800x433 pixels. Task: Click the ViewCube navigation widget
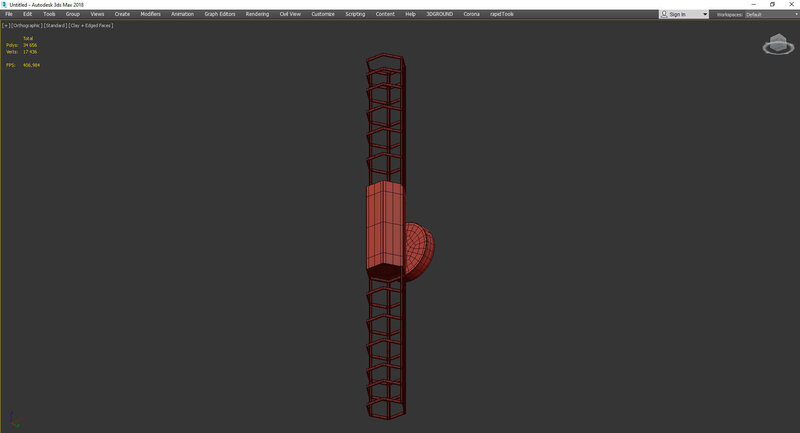point(776,44)
